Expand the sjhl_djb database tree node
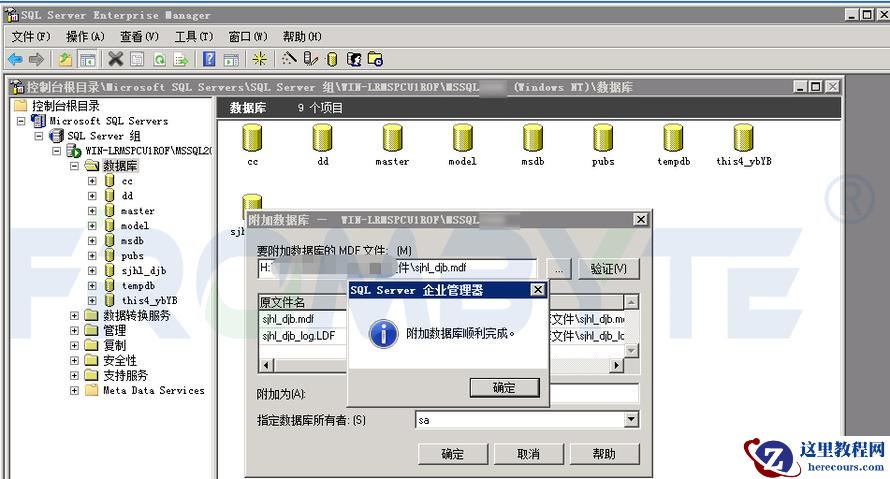This screenshot has height=479, width=890. pyautogui.click(x=92, y=271)
